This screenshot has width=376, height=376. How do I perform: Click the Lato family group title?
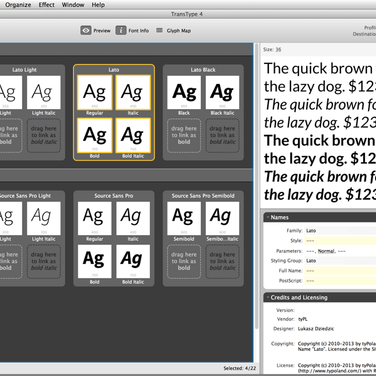[x=114, y=70]
